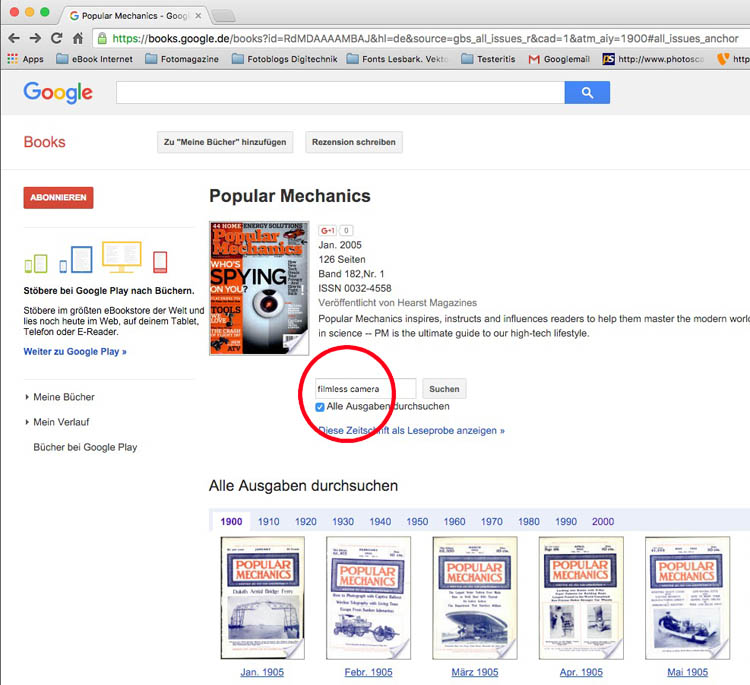Open the Bücher bei Google Play link
Image resolution: width=750 pixels, height=685 pixels.
[85, 447]
